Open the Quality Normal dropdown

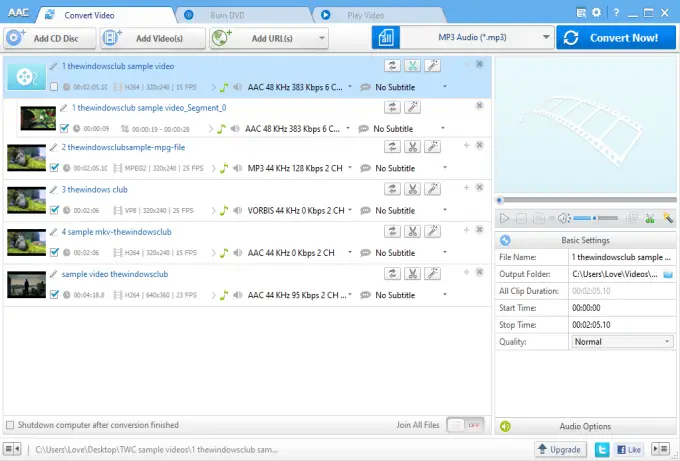point(622,342)
